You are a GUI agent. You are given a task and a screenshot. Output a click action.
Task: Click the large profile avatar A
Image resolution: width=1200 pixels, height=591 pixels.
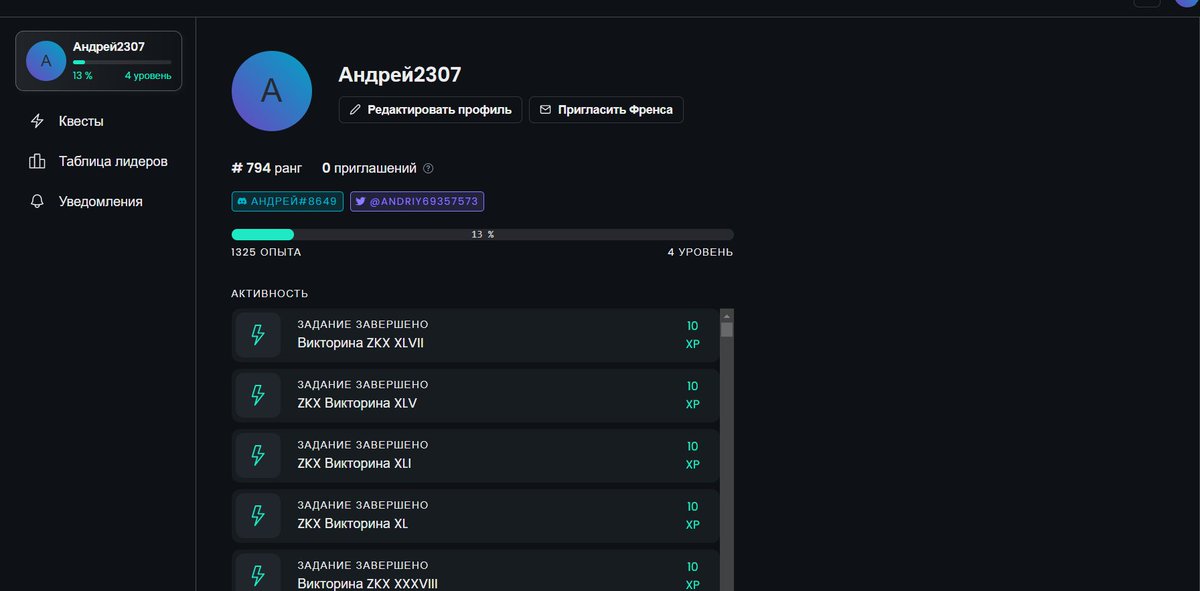point(271,91)
